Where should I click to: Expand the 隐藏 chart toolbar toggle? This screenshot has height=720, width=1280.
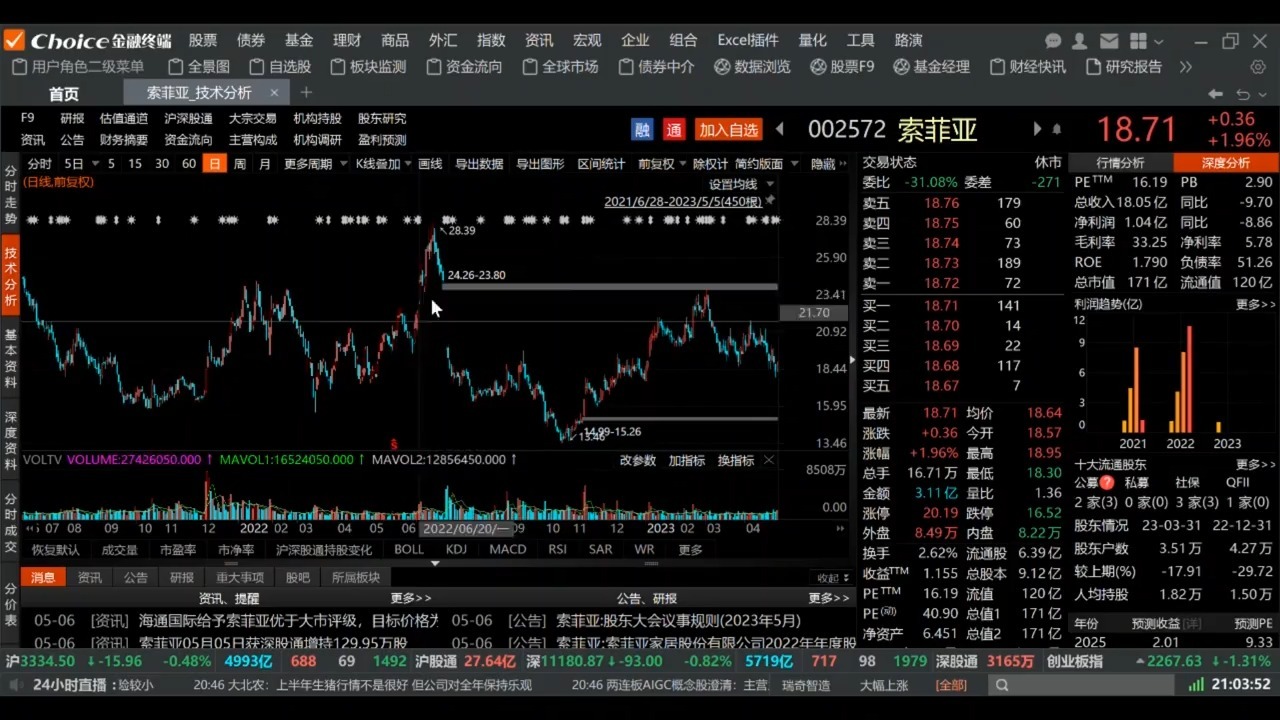pyautogui.click(x=828, y=164)
